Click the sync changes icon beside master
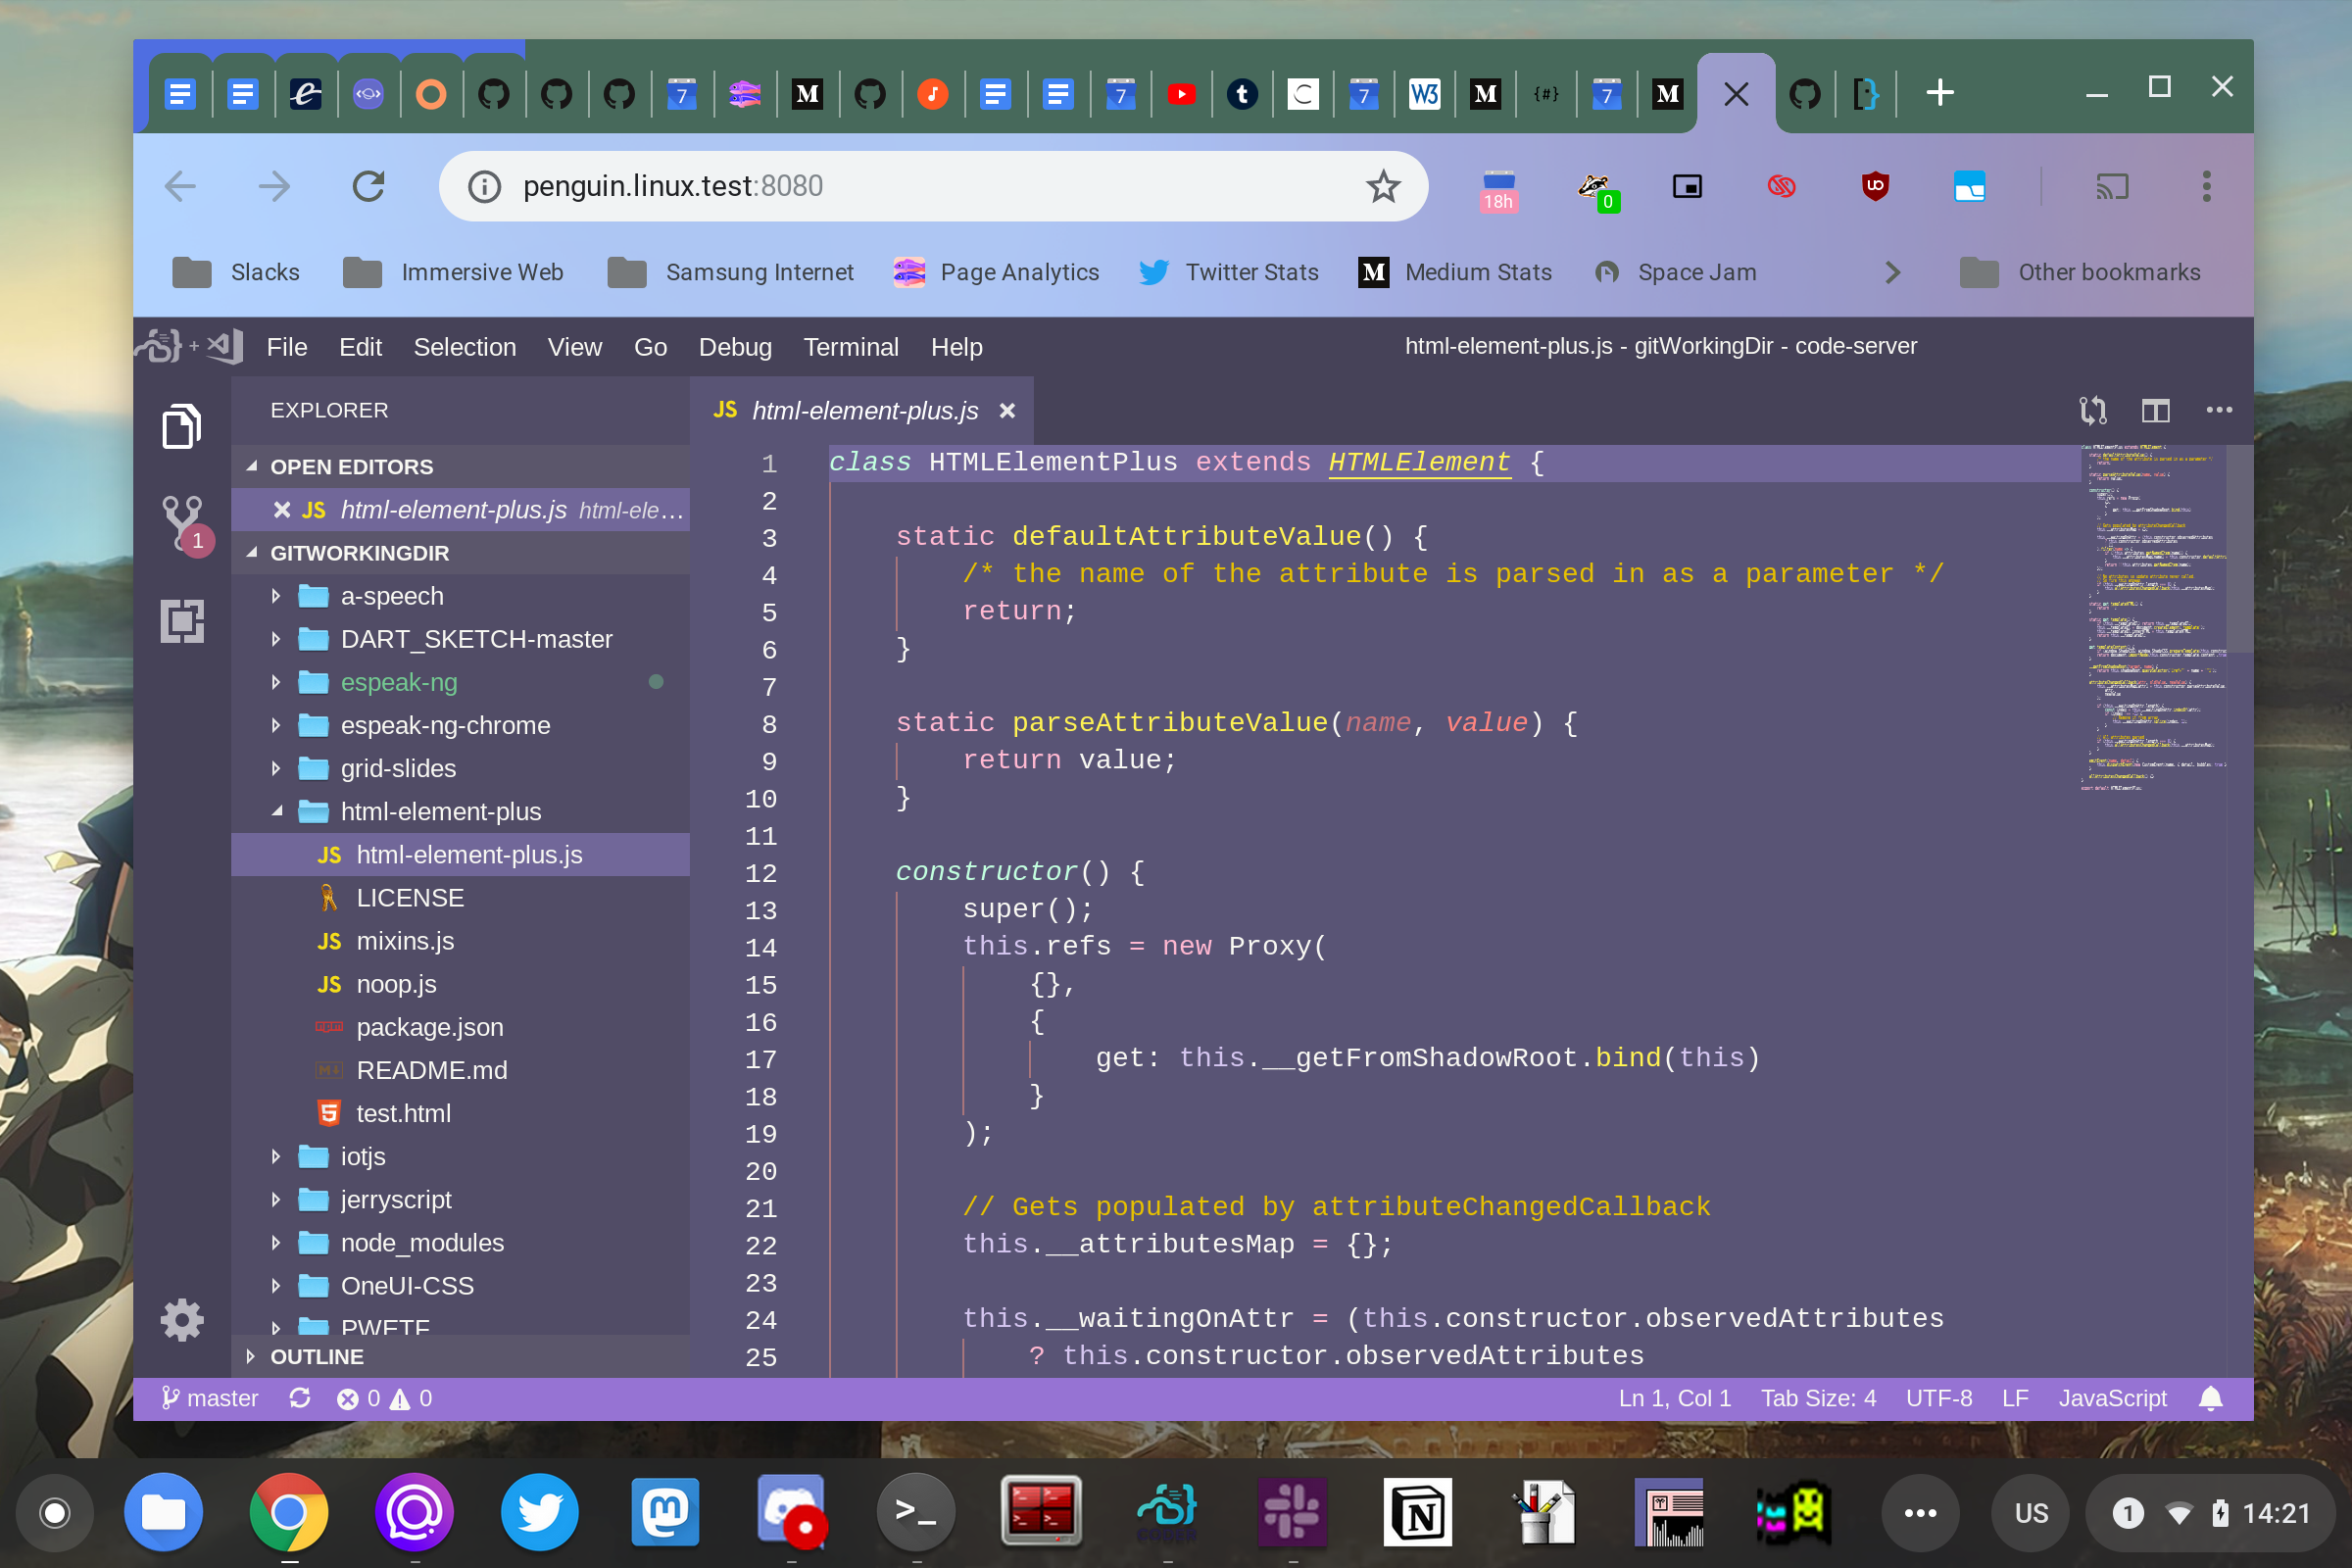This screenshot has width=2352, height=1568. pyautogui.click(x=300, y=1398)
